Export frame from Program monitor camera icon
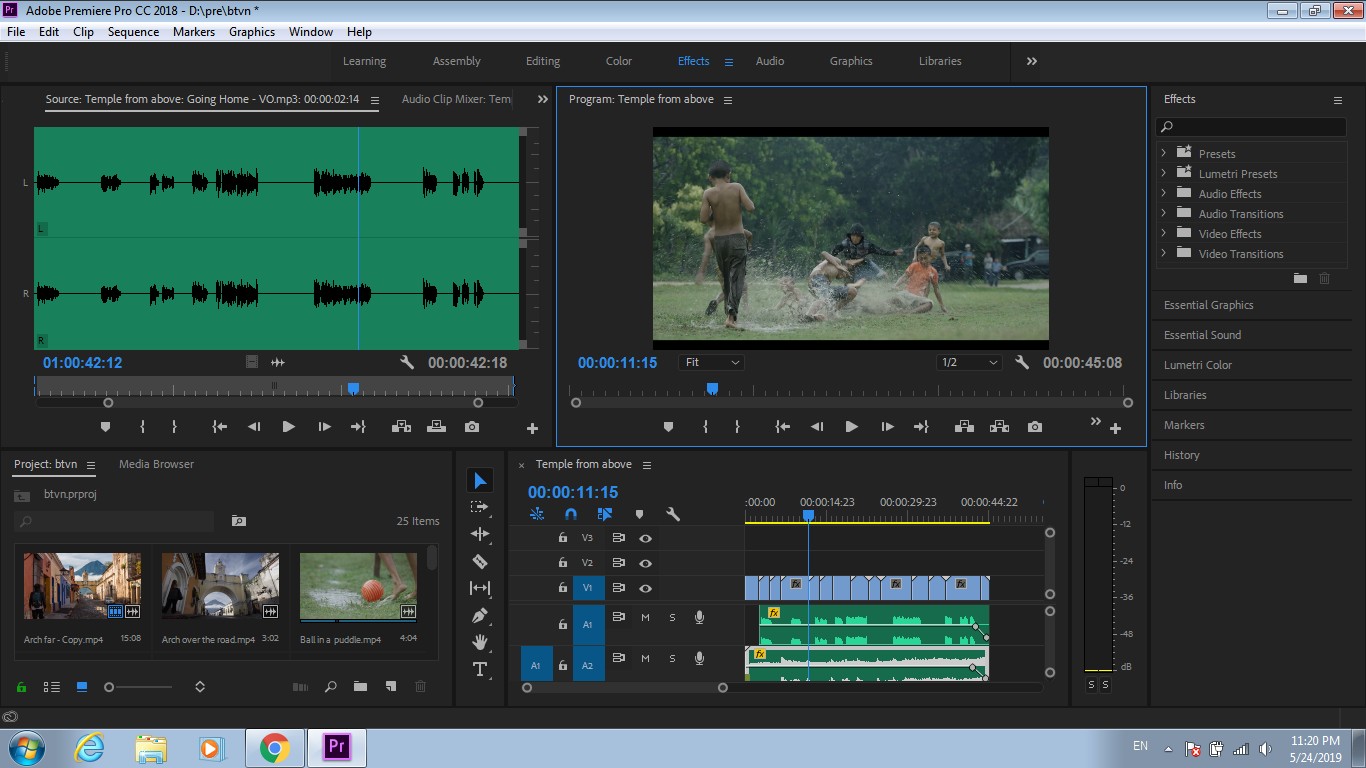The height and width of the screenshot is (768, 1366). coord(1035,426)
